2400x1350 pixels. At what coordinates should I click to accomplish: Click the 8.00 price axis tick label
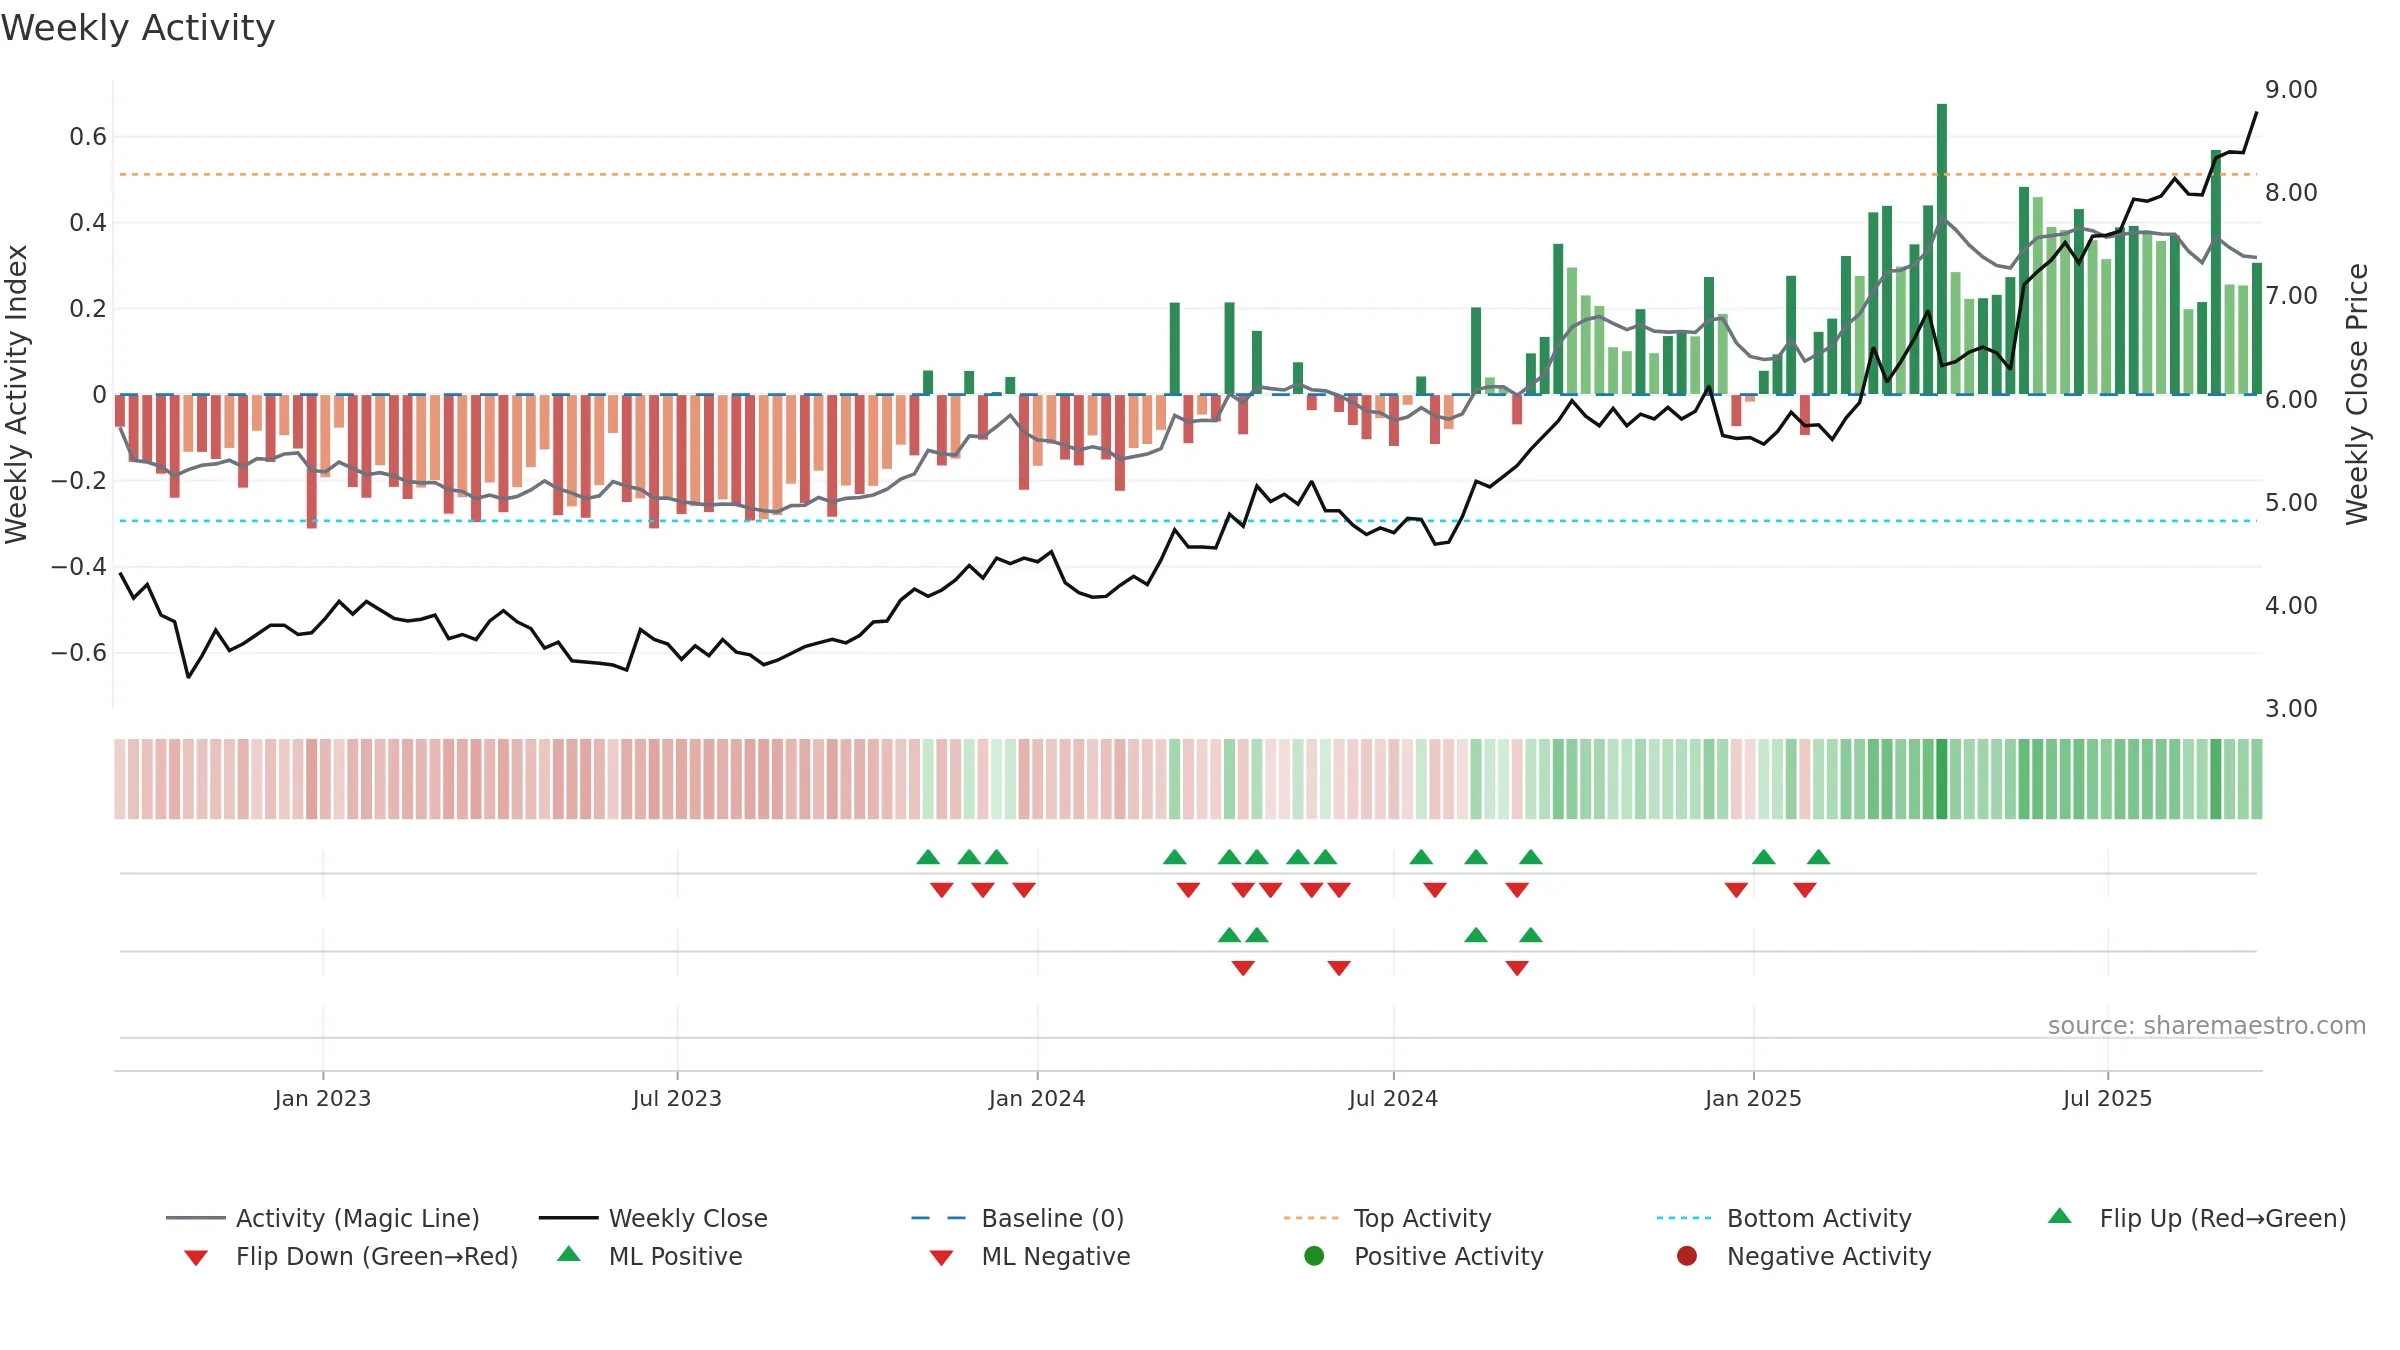pyautogui.click(x=2291, y=192)
